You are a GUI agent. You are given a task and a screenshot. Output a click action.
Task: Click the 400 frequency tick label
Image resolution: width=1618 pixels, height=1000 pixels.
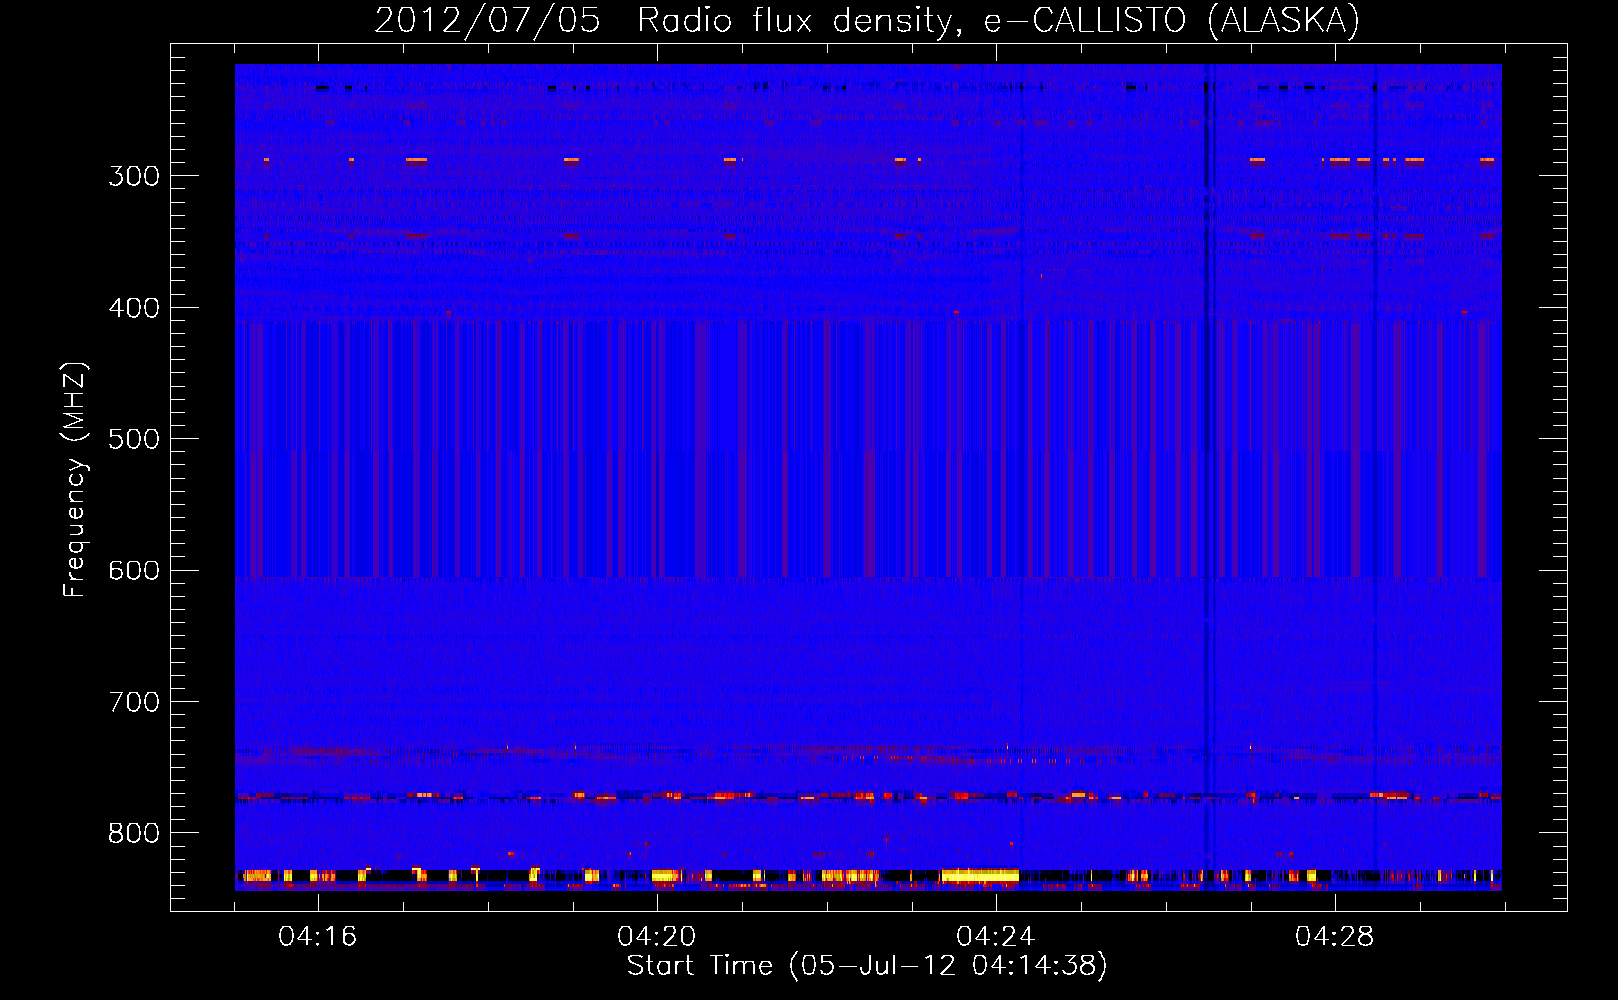pos(134,308)
